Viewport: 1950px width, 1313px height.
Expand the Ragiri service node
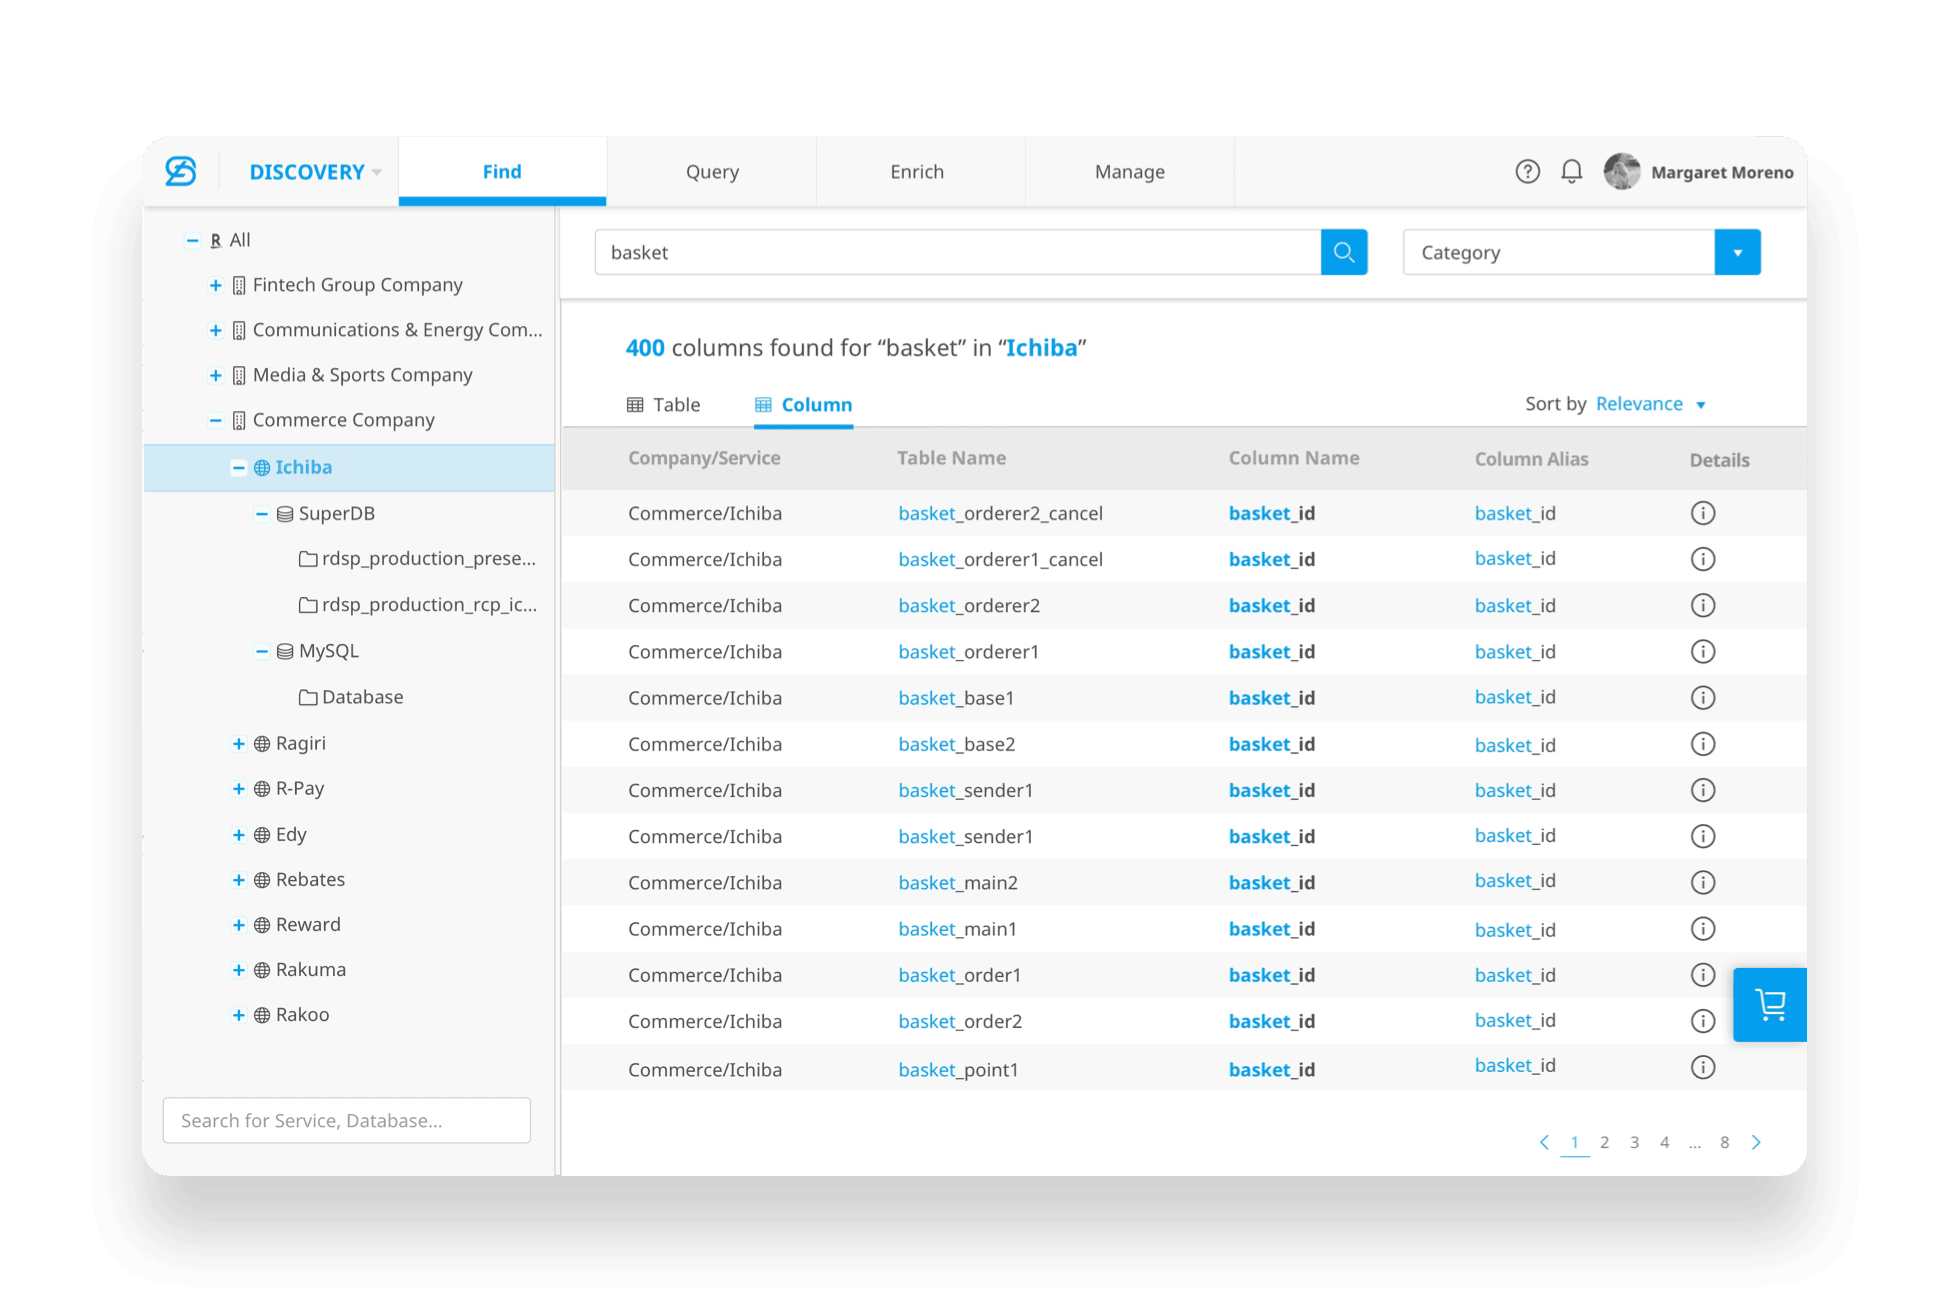(238, 743)
